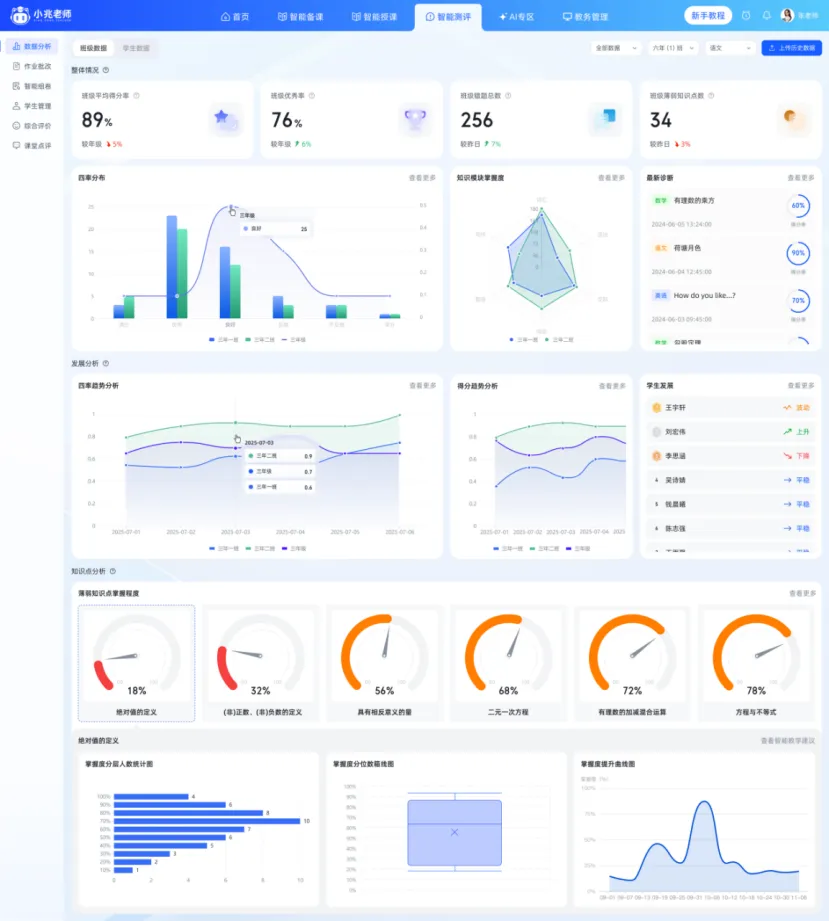Open the 有理数的乘方 diagnosis entry
The image size is (830, 921).
pyautogui.click(x=730, y=211)
